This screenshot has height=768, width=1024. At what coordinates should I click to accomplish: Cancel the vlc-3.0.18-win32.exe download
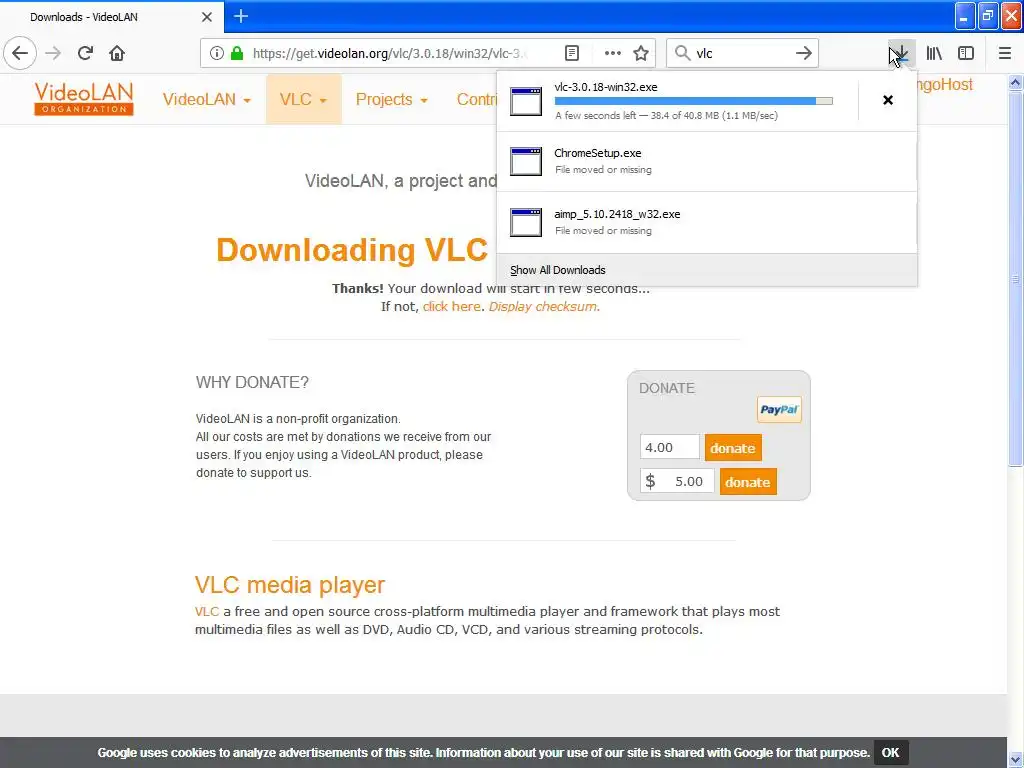888,100
